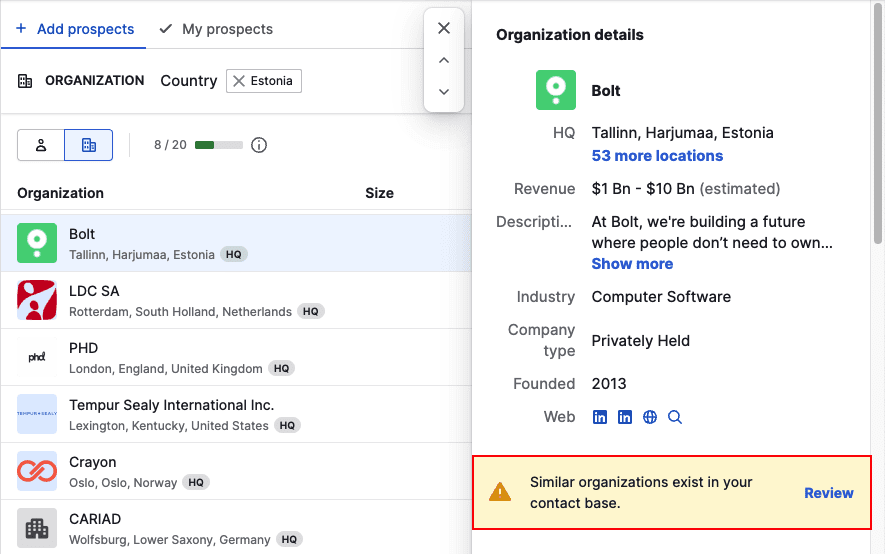885x554 pixels.
Task: Go to previous organization with up chevron
Action: (444, 60)
